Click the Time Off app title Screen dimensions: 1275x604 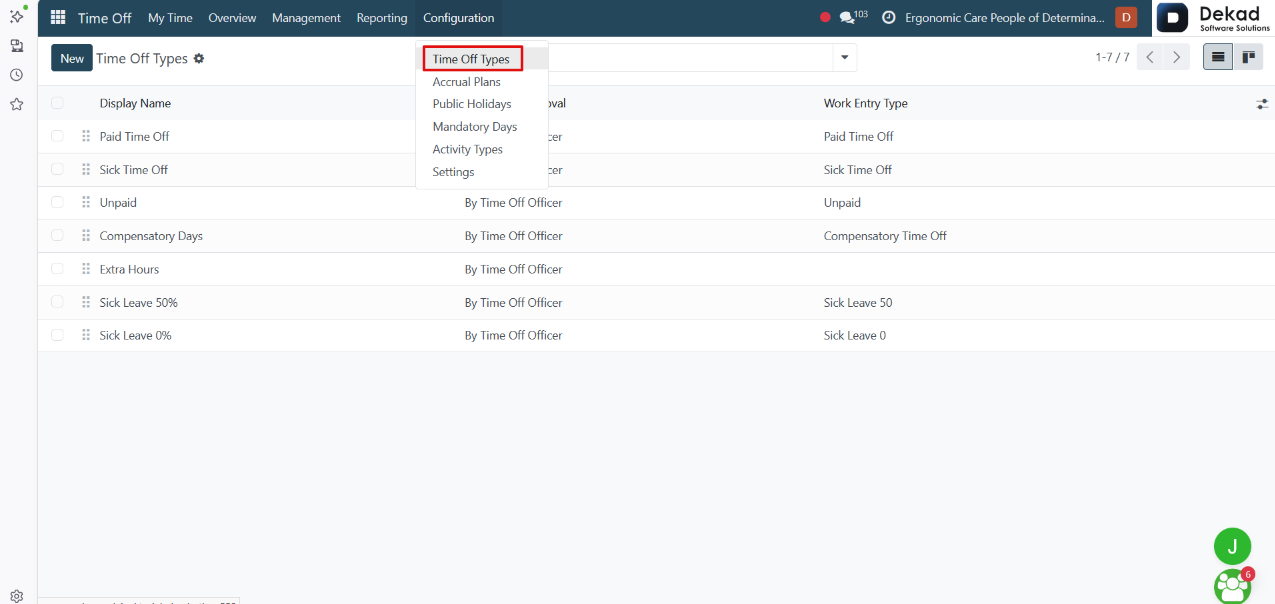click(105, 18)
